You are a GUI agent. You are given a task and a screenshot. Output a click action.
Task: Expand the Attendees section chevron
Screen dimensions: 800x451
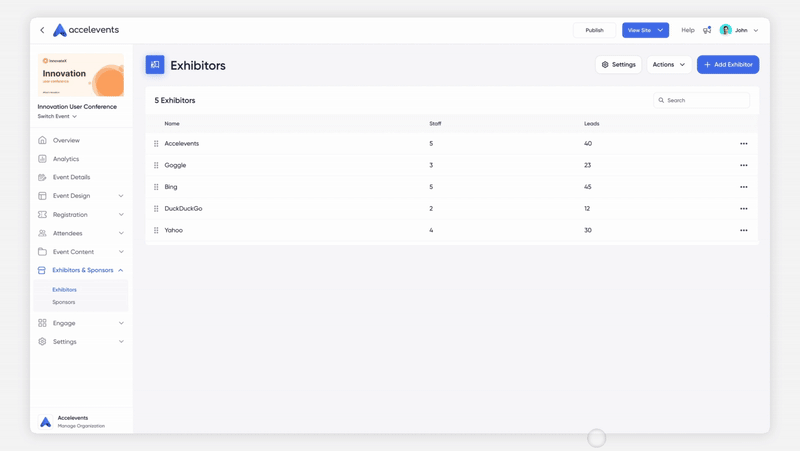(121, 233)
